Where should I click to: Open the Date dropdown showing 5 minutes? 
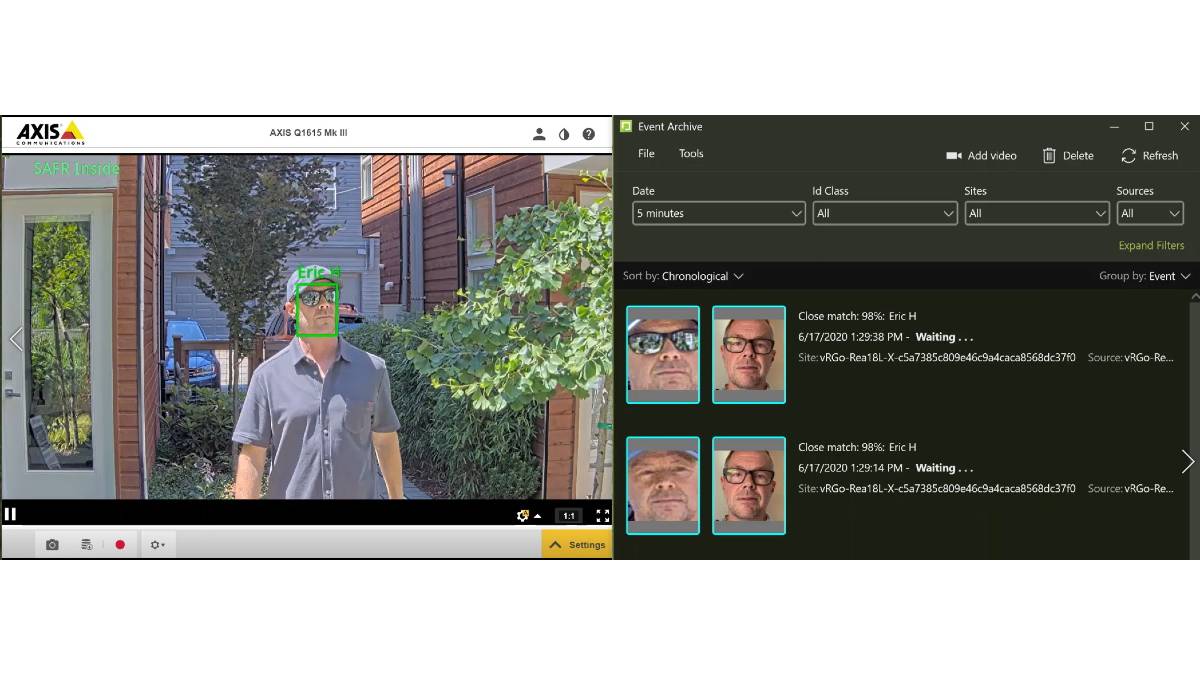coord(719,213)
